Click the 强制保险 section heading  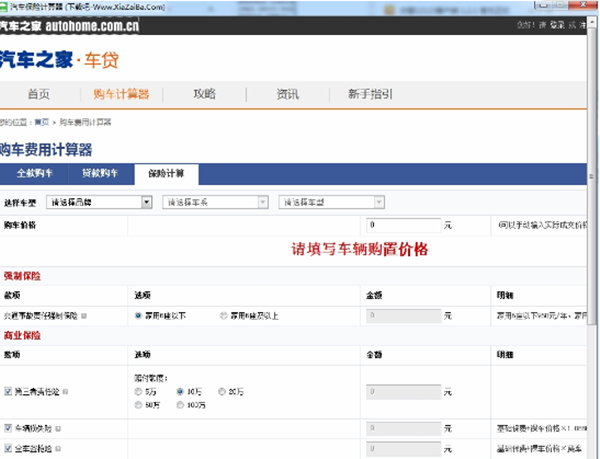coord(22,276)
